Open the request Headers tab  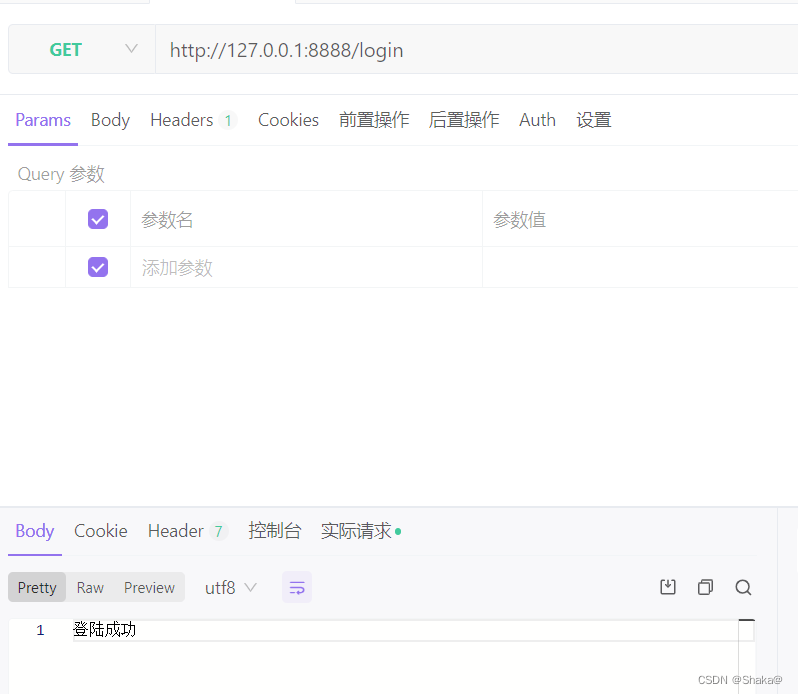click(x=193, y=120)
